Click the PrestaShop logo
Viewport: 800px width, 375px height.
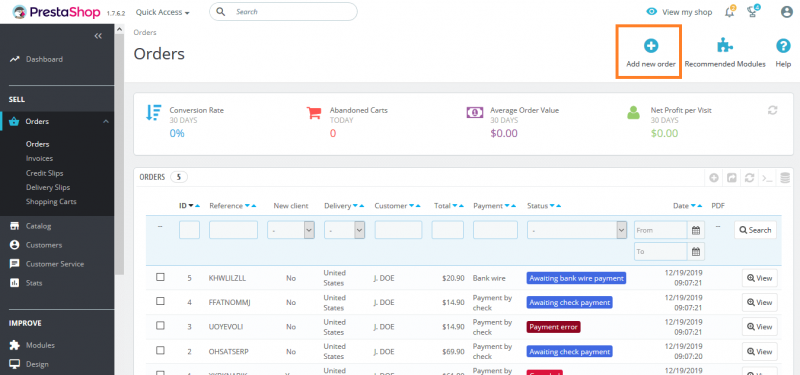(57, 12)
